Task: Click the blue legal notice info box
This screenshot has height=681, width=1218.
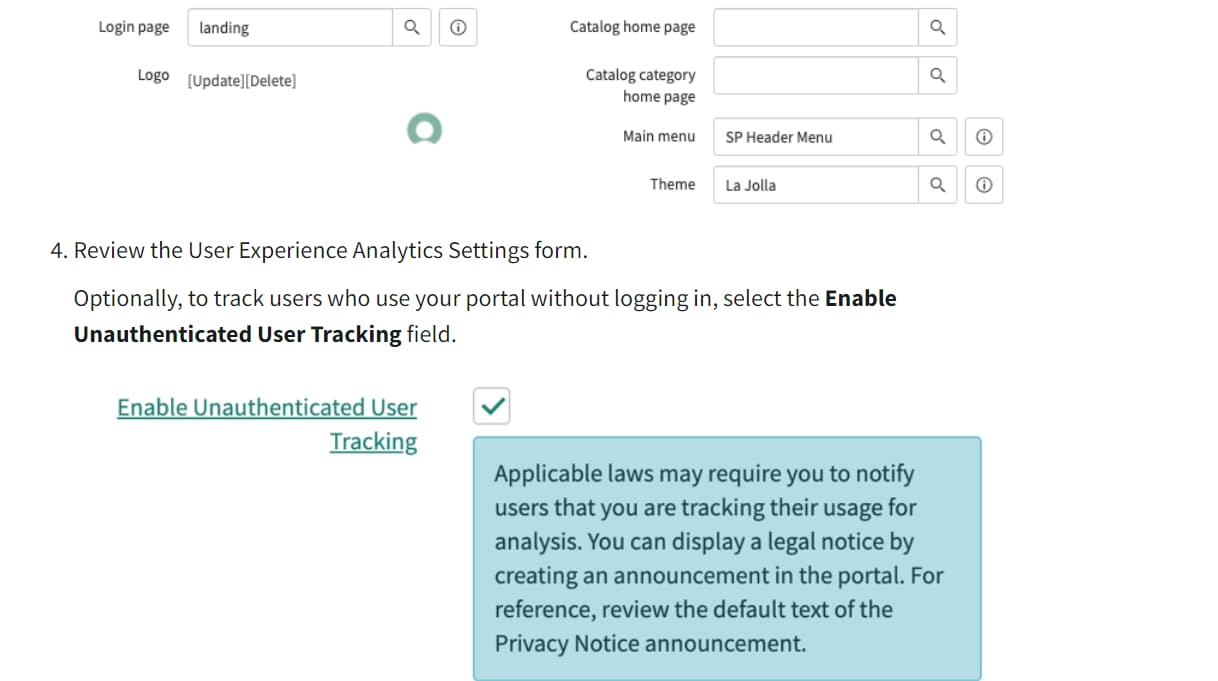Action: point(727,558)
